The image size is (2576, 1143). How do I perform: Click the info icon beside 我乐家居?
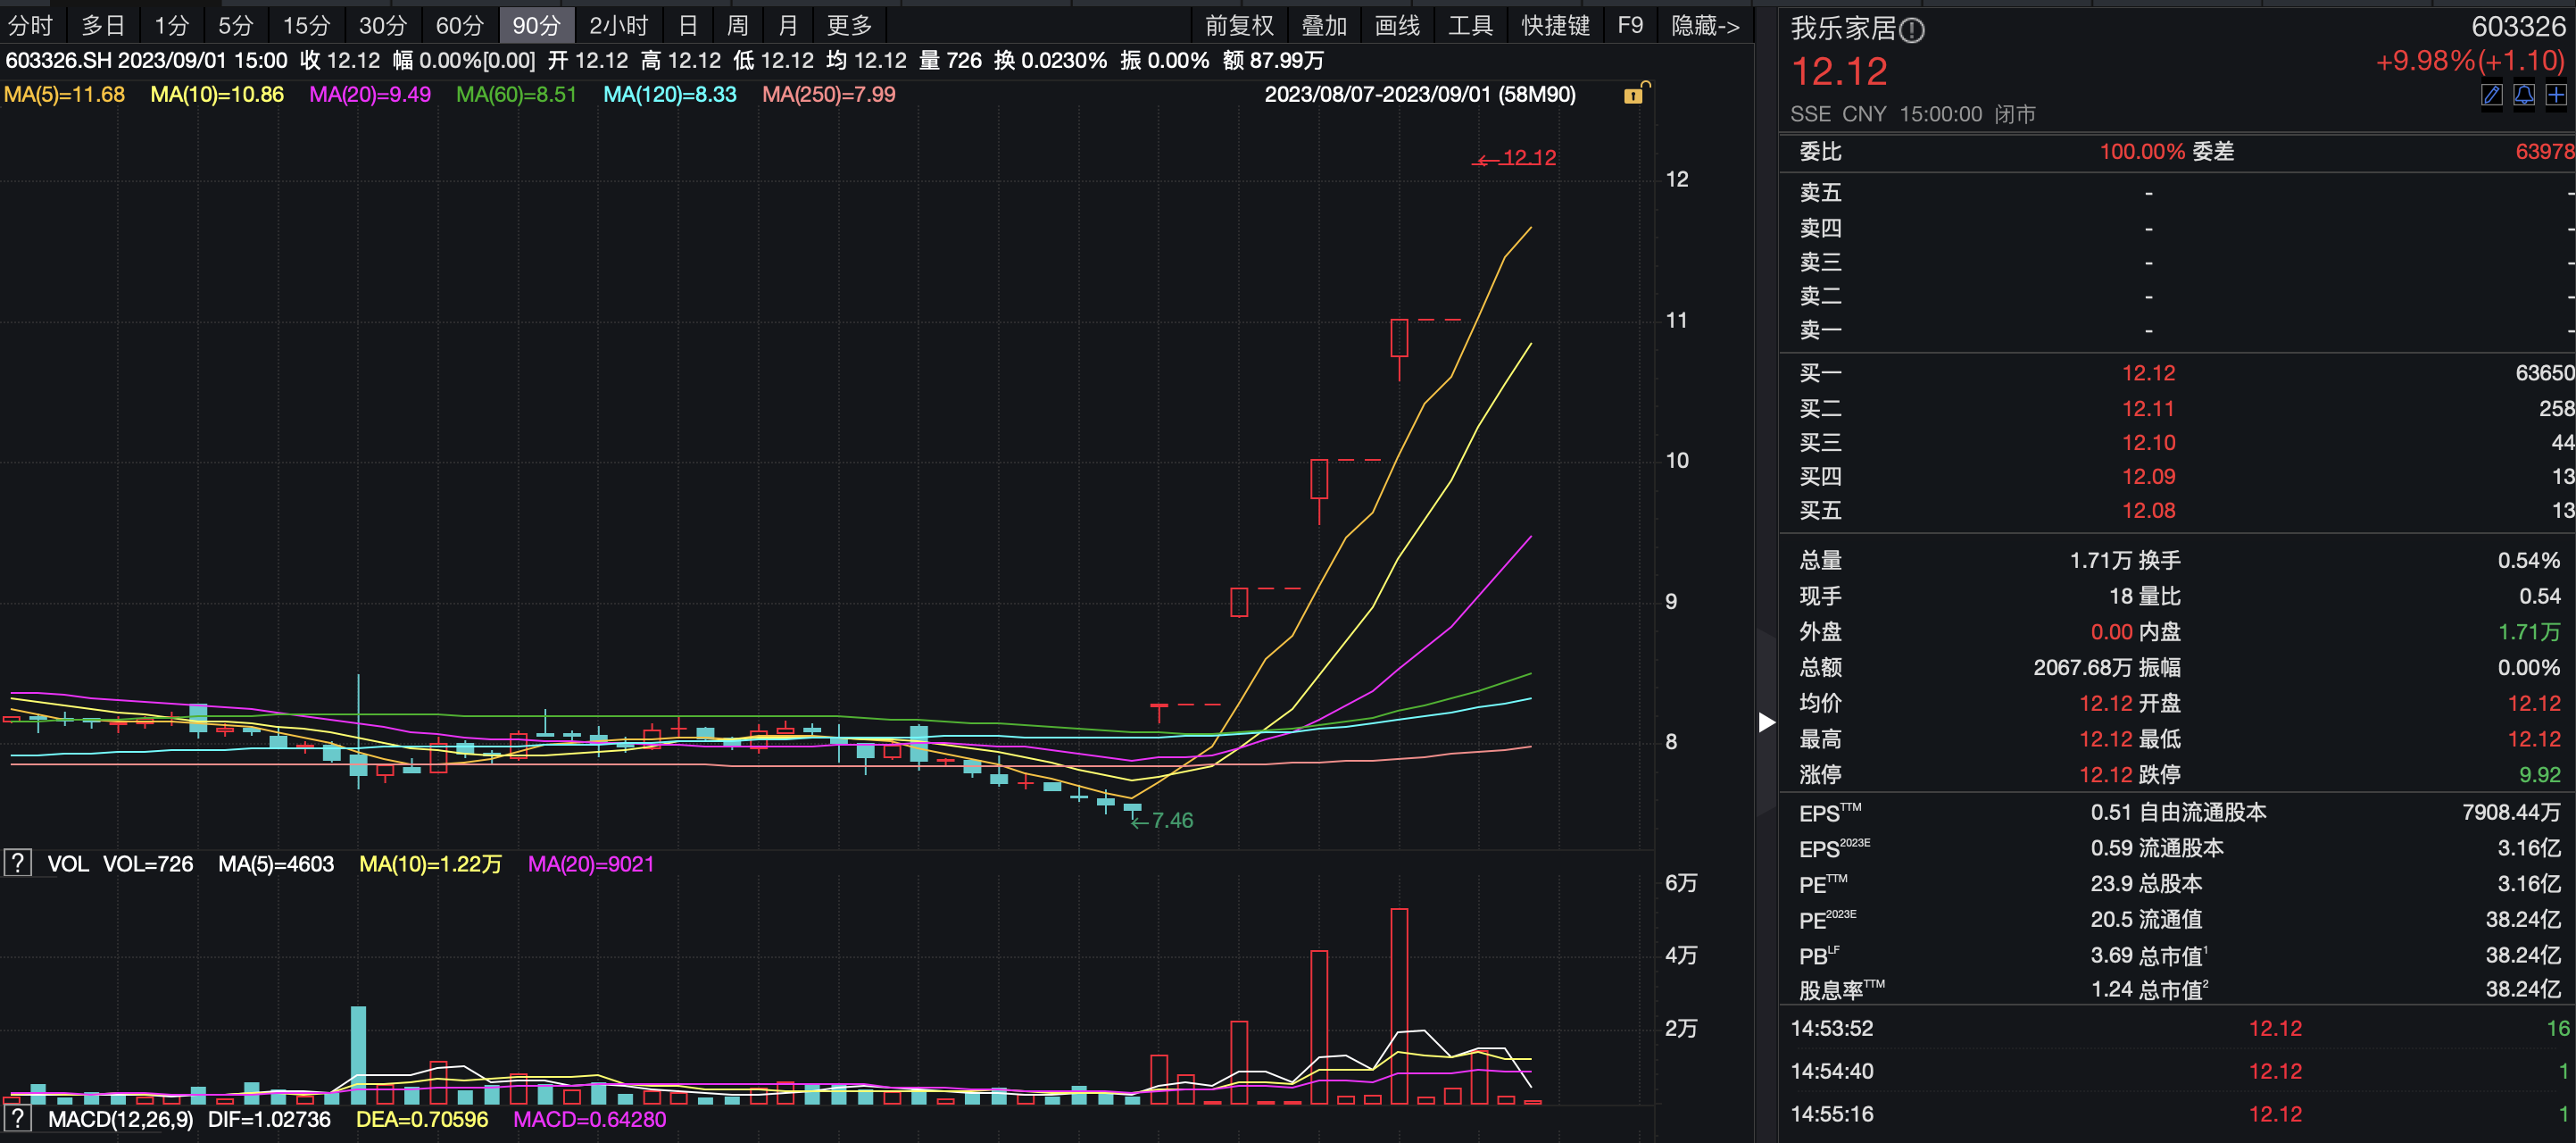click(x=1911, y=31)
